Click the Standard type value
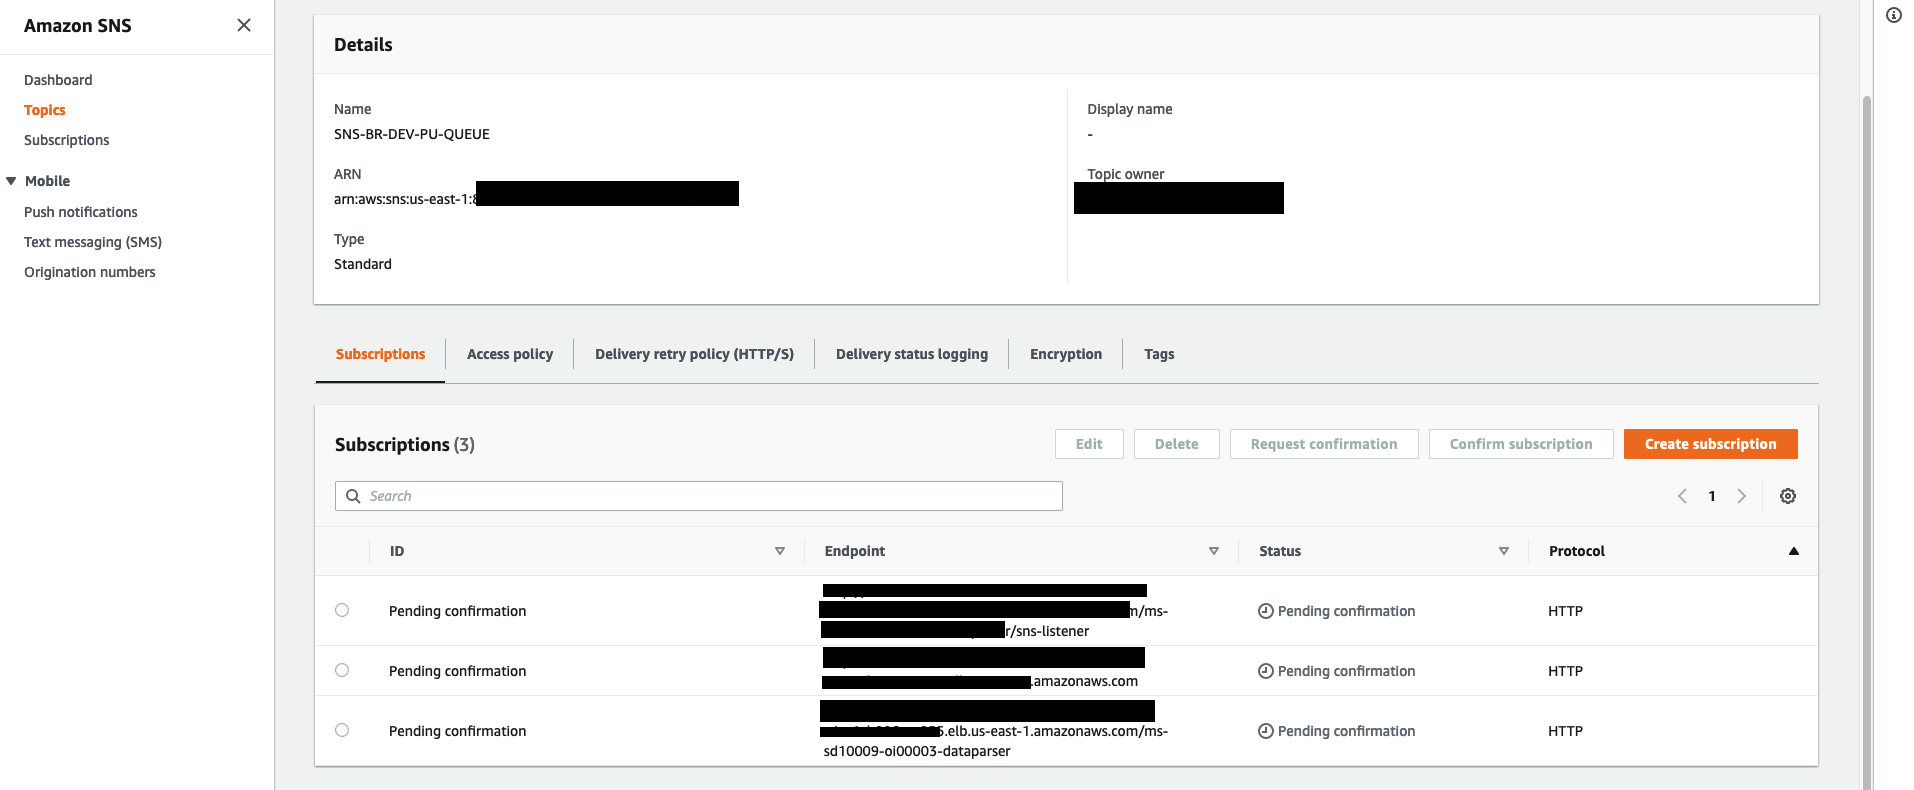Image resolution: width=1914 pixels, height=790 pixels. click(x=363, y=264)
